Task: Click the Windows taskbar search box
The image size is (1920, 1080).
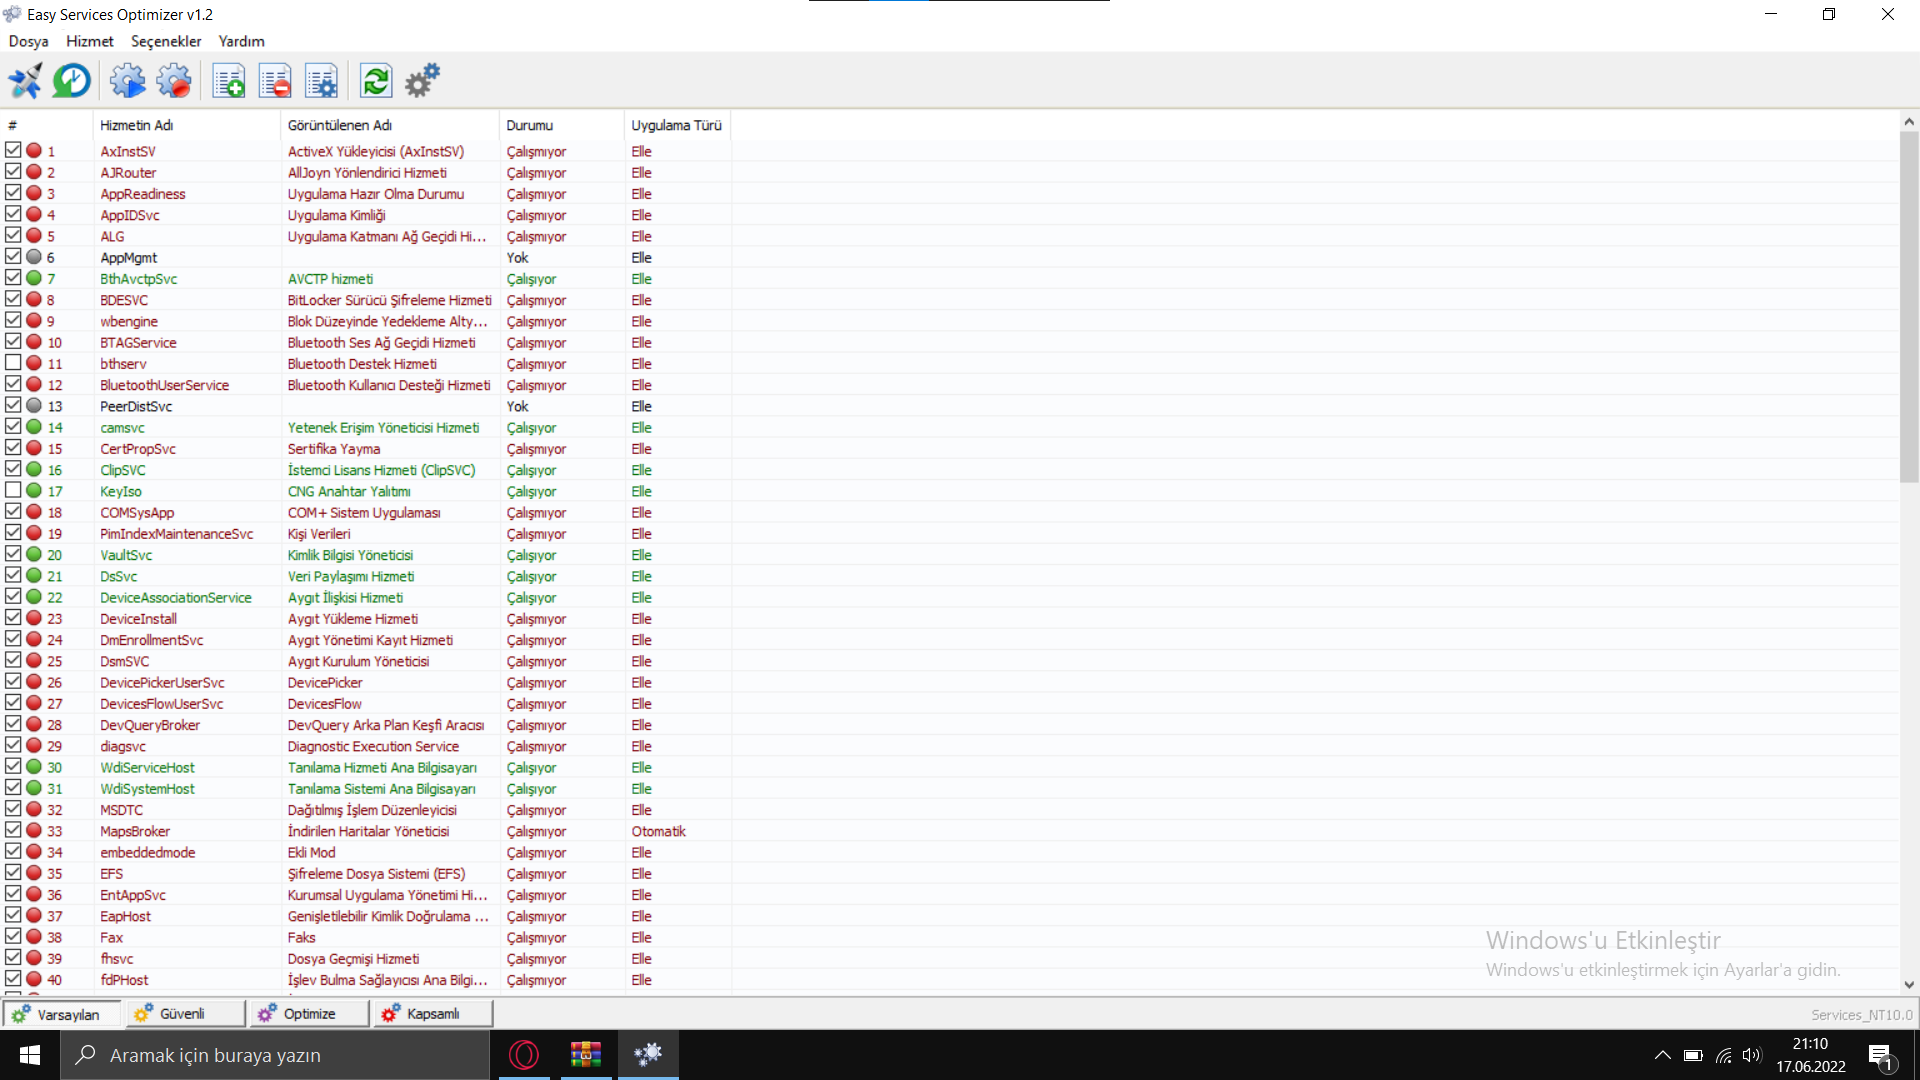Action: 275,1055
